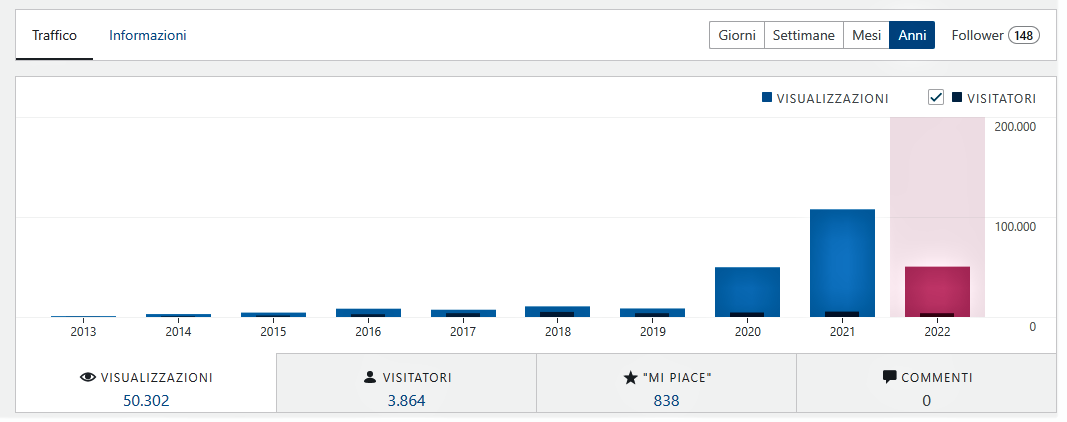
Task: Click the person icon beside Visitatori
Action: pos(370,378)
